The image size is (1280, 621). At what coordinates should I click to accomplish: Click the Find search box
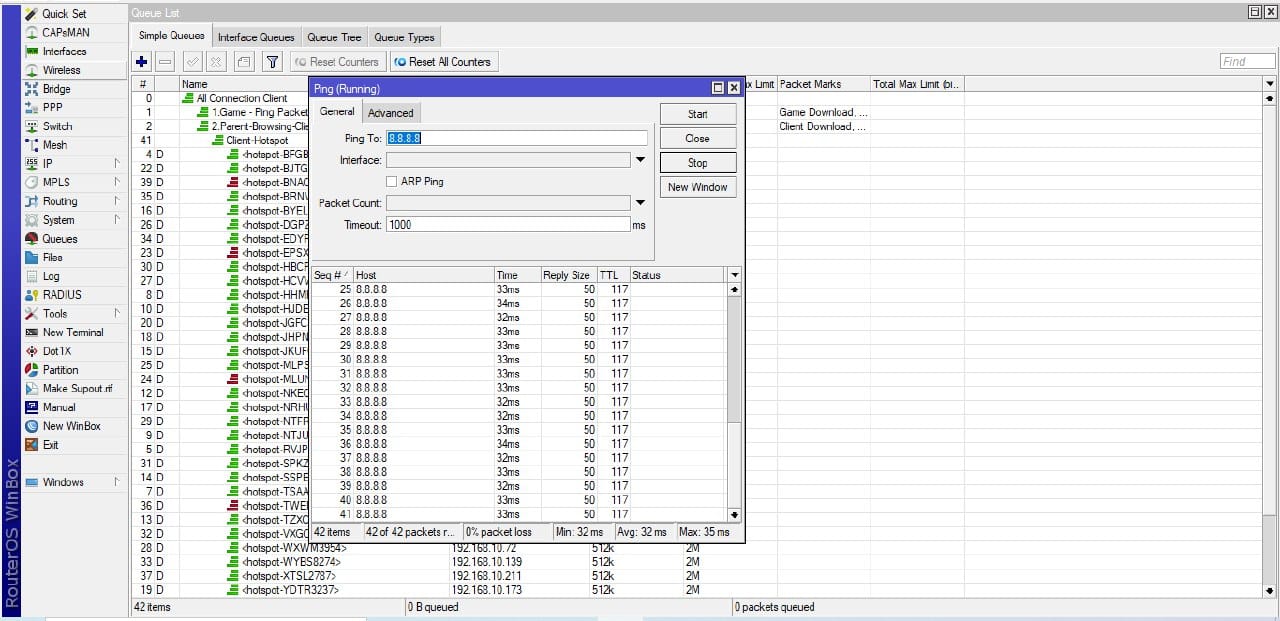(x=1248, y=62)
